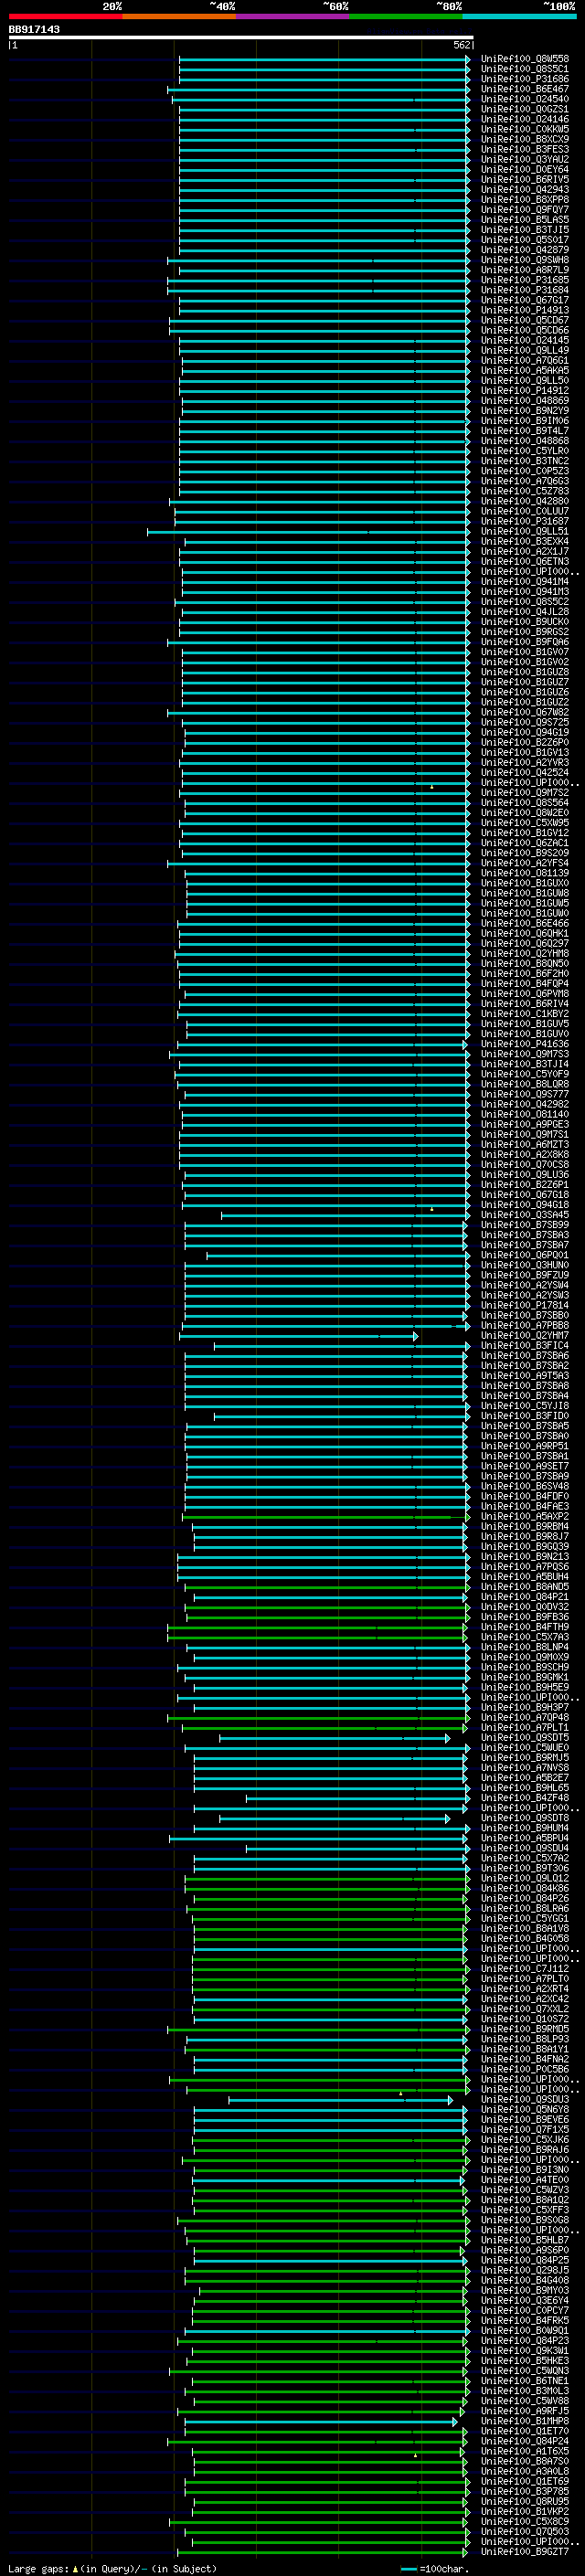The image size is (585, 2576).
Task: Open hit UniRef100_A9RP51
Action: click(x=525, y=1446)
